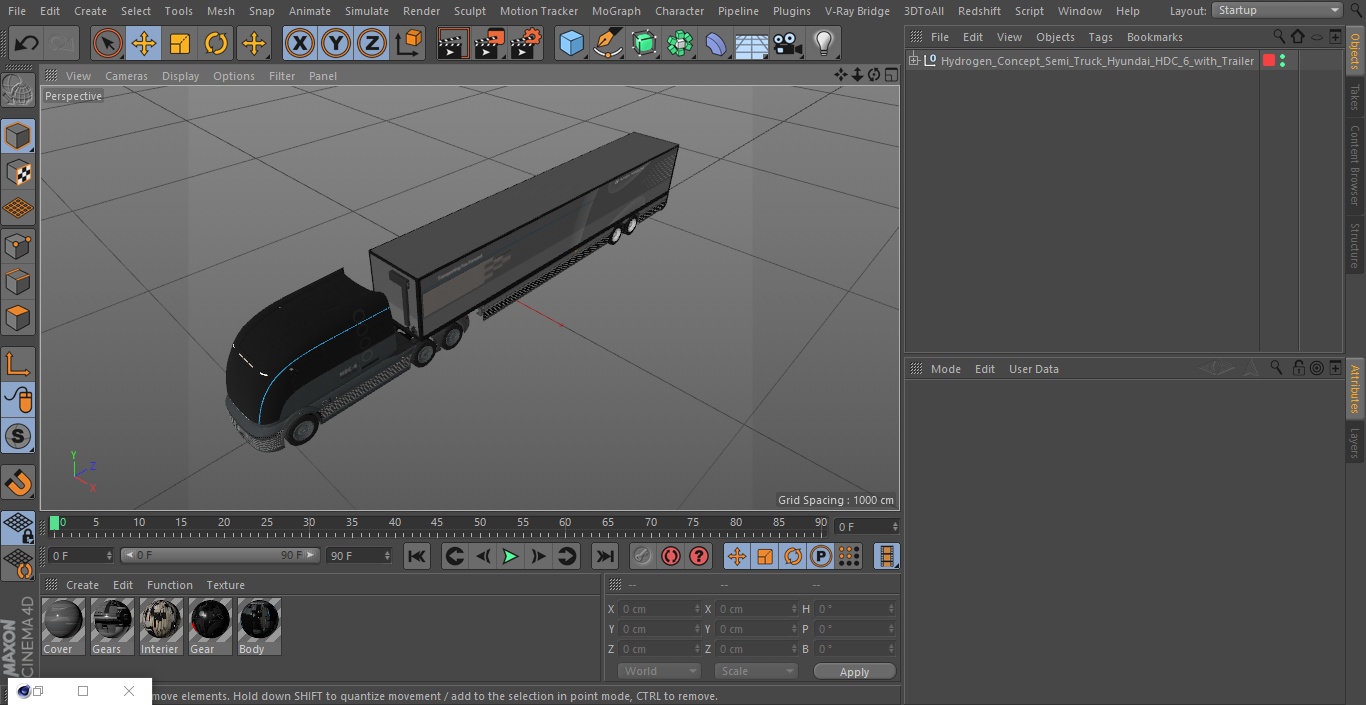Screen dimensions: 1366x705
Task: Open the World coordinate dropdown
Action: 659,671
